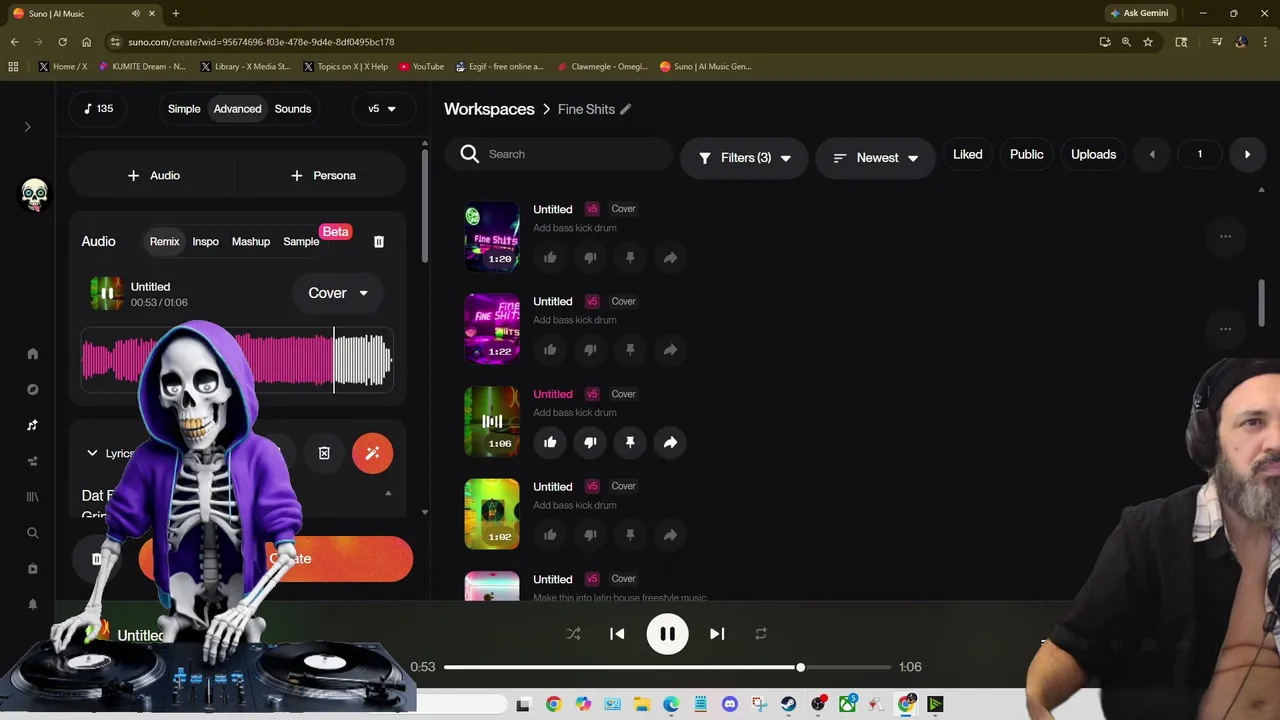The height and width of the screenshot is (720, 1280).
Task: Click the + Audio button
Action: (x=153, y=175)
